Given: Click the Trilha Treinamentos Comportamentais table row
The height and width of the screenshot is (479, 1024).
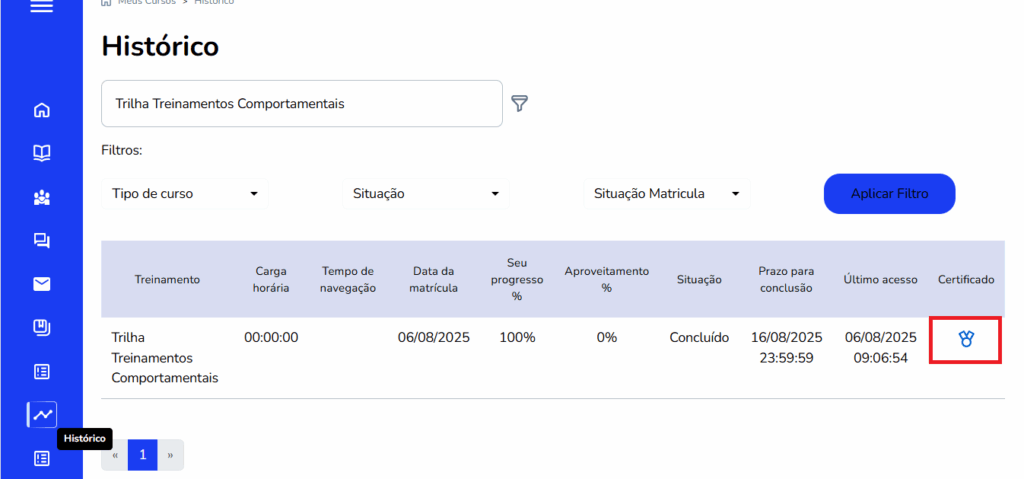Looking at the screenshot, I should [164, 357].
